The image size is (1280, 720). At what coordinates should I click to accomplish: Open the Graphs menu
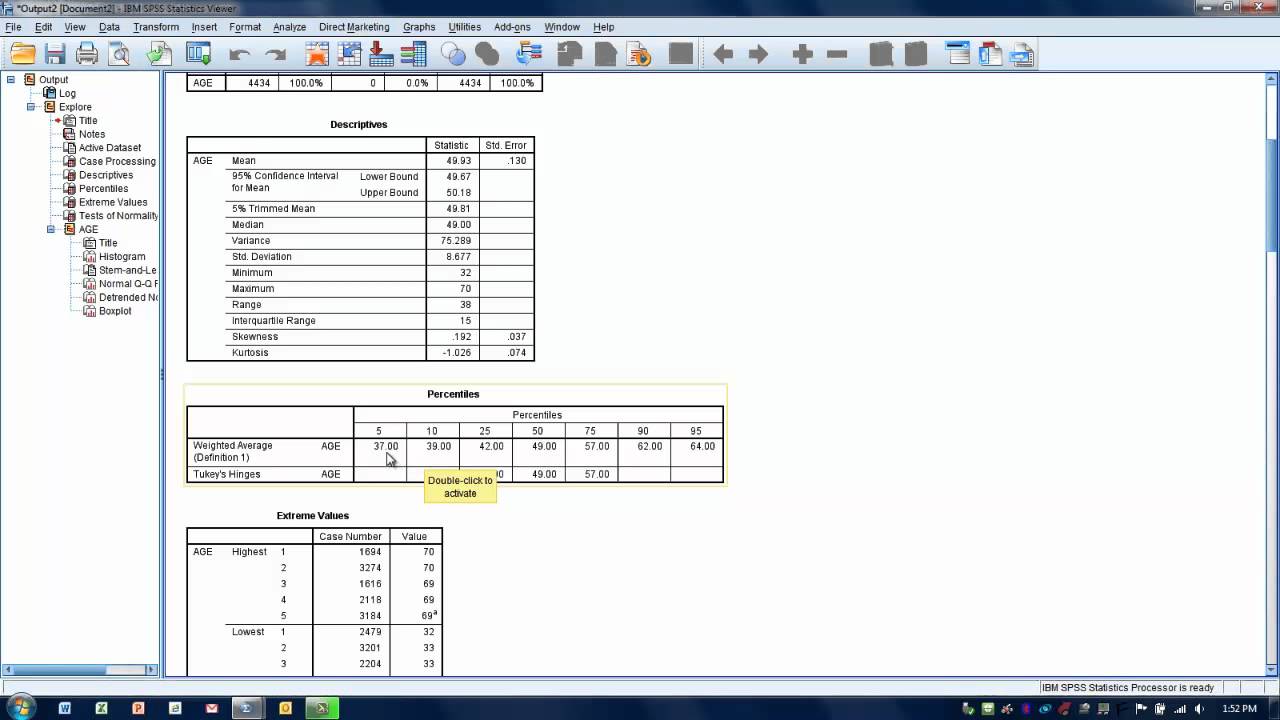419,27
